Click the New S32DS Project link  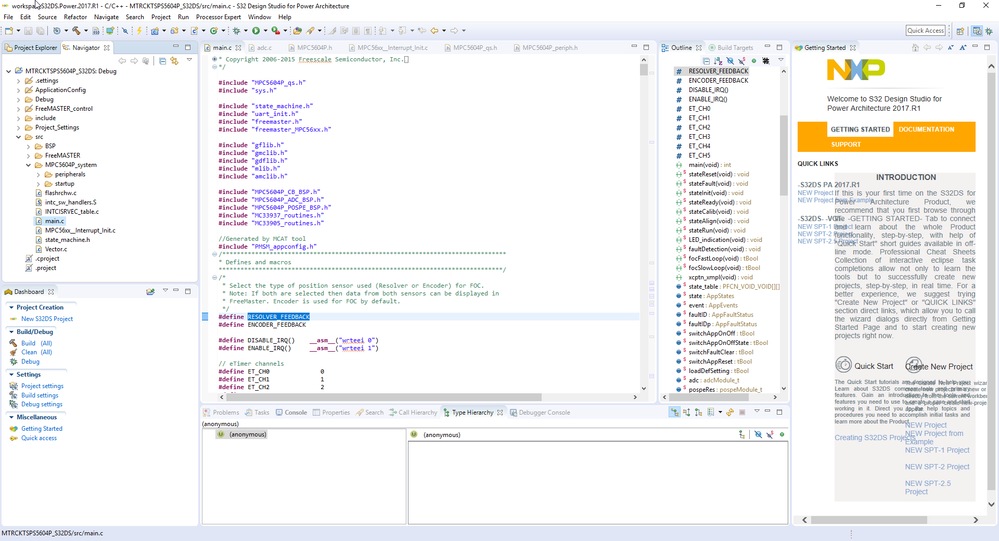pyautogui.click(x=47, y=319)
